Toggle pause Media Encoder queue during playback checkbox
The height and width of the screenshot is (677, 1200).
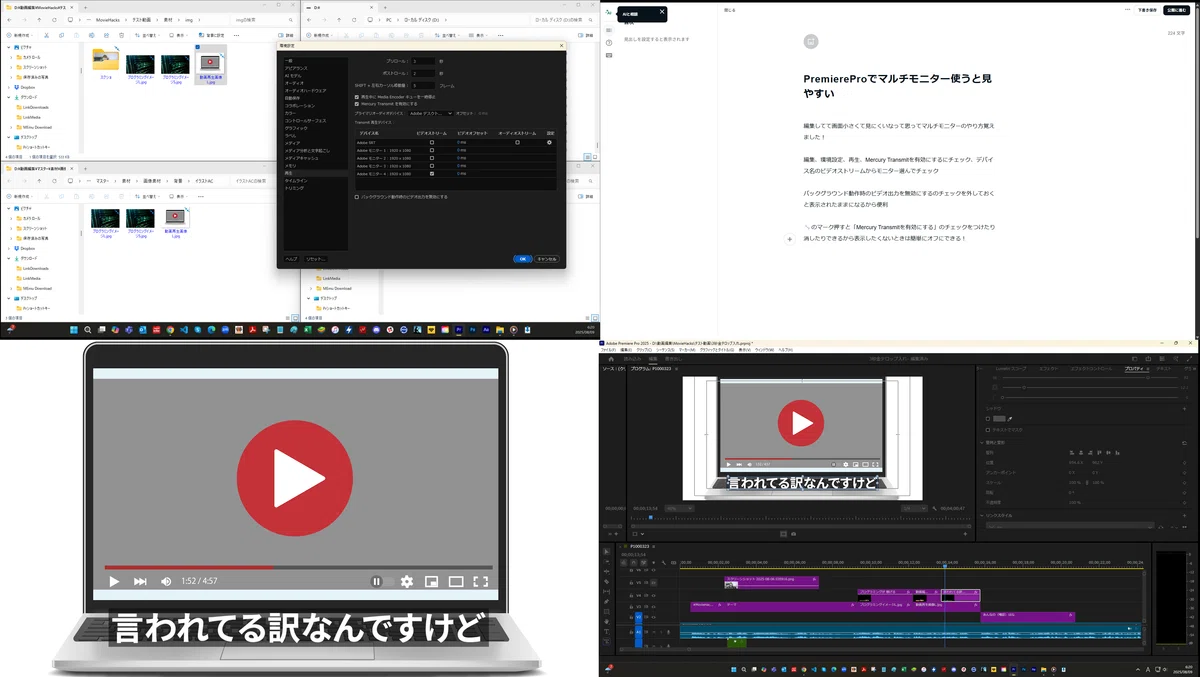[357, 97]
